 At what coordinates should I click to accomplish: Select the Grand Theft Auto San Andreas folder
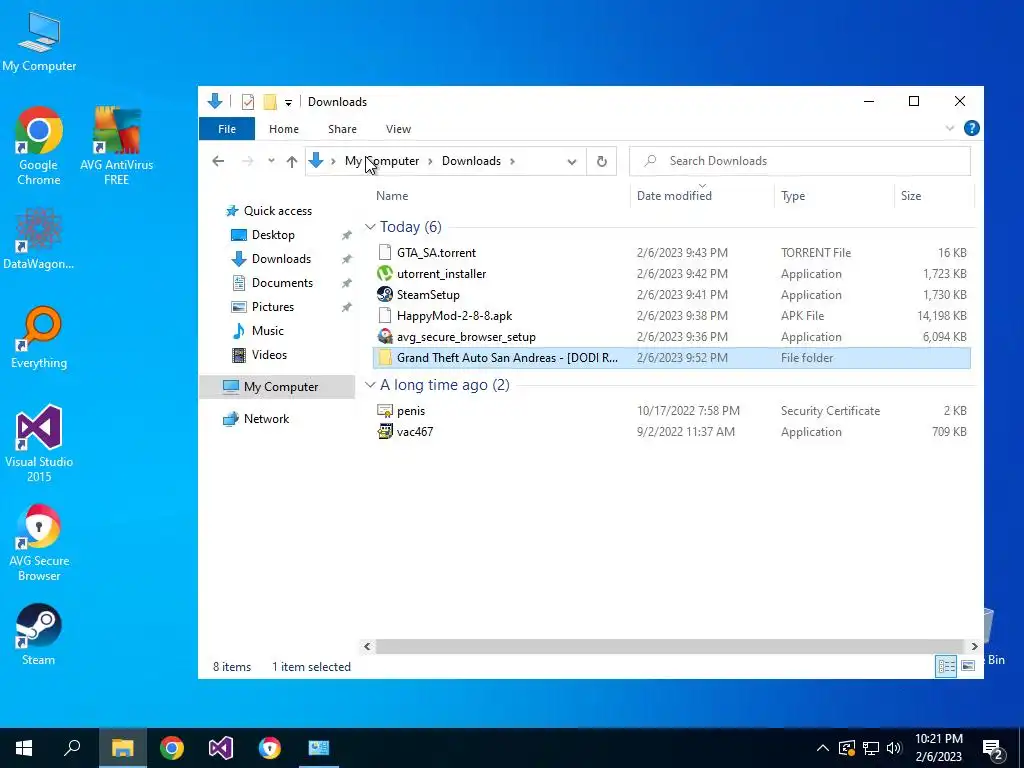point(671,358)
